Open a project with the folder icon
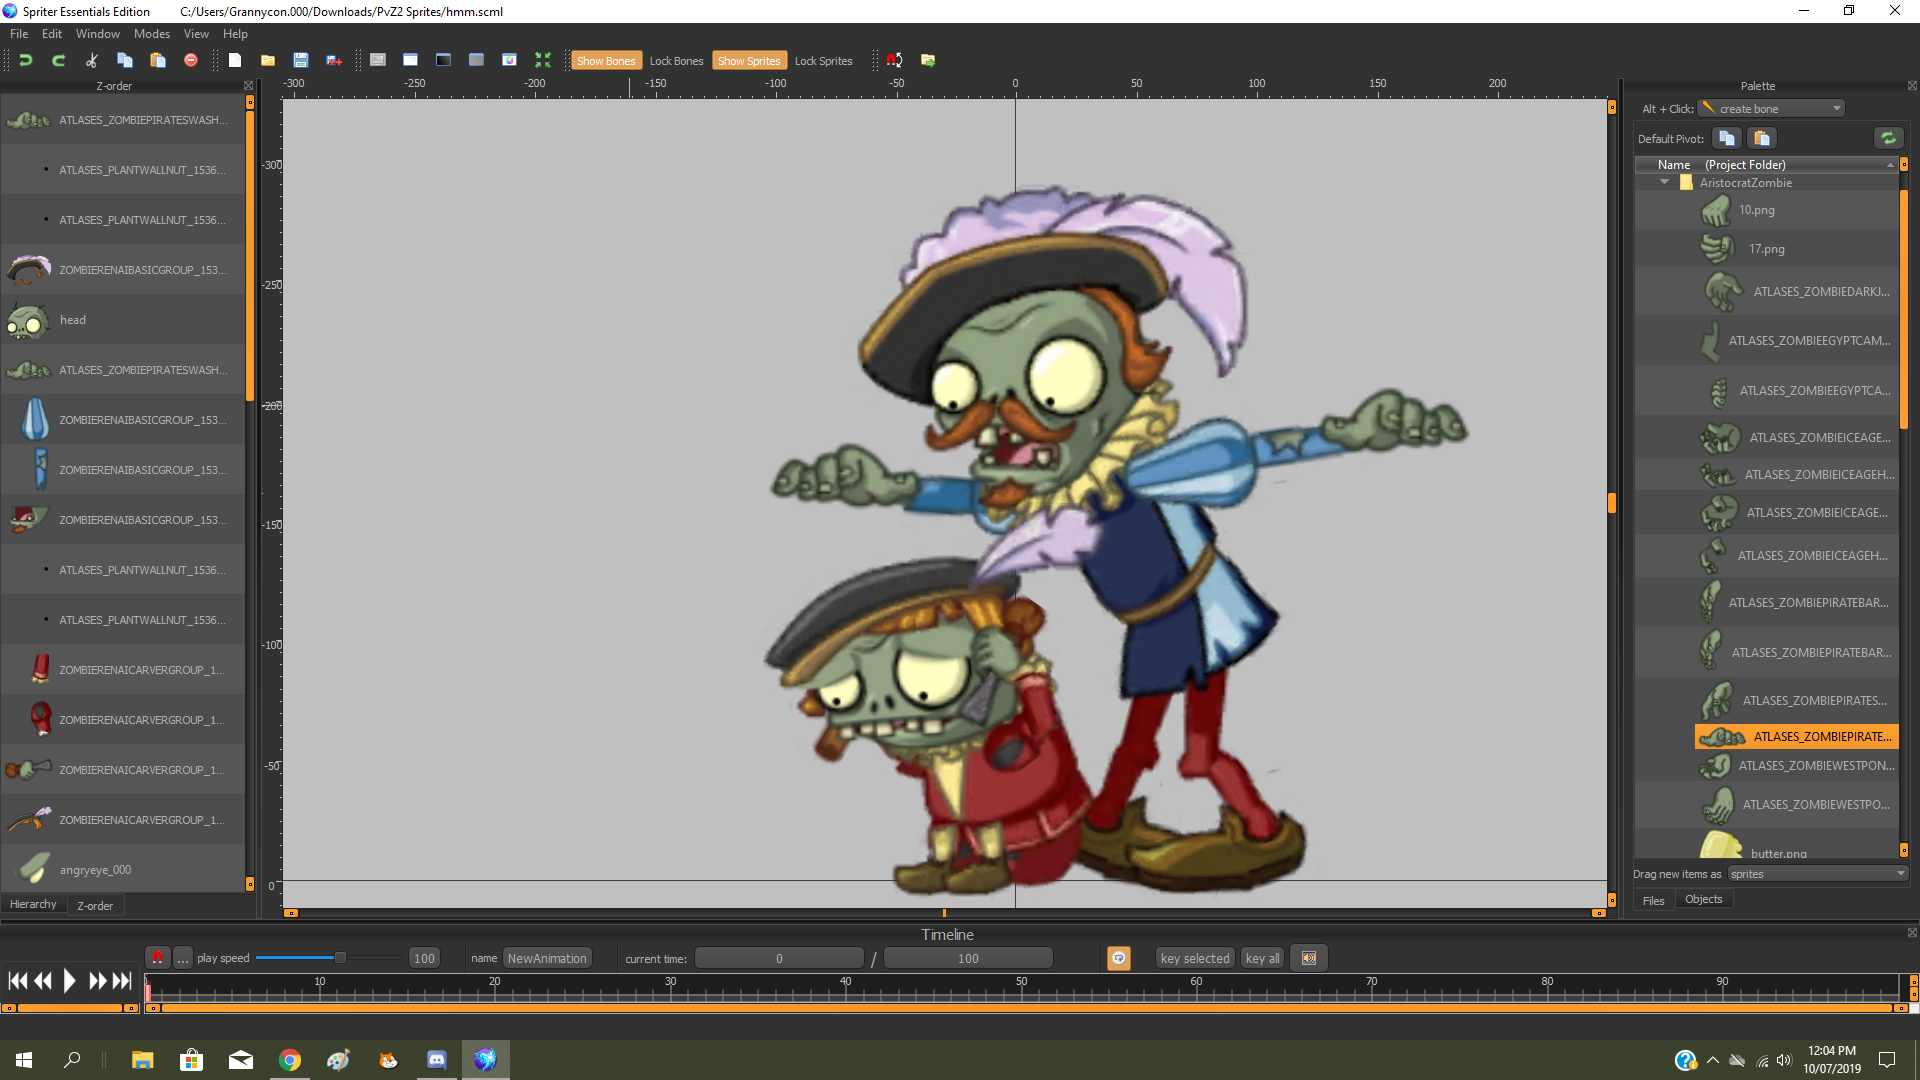This screenshot has width=1920, height=1080. pos(268,60)
